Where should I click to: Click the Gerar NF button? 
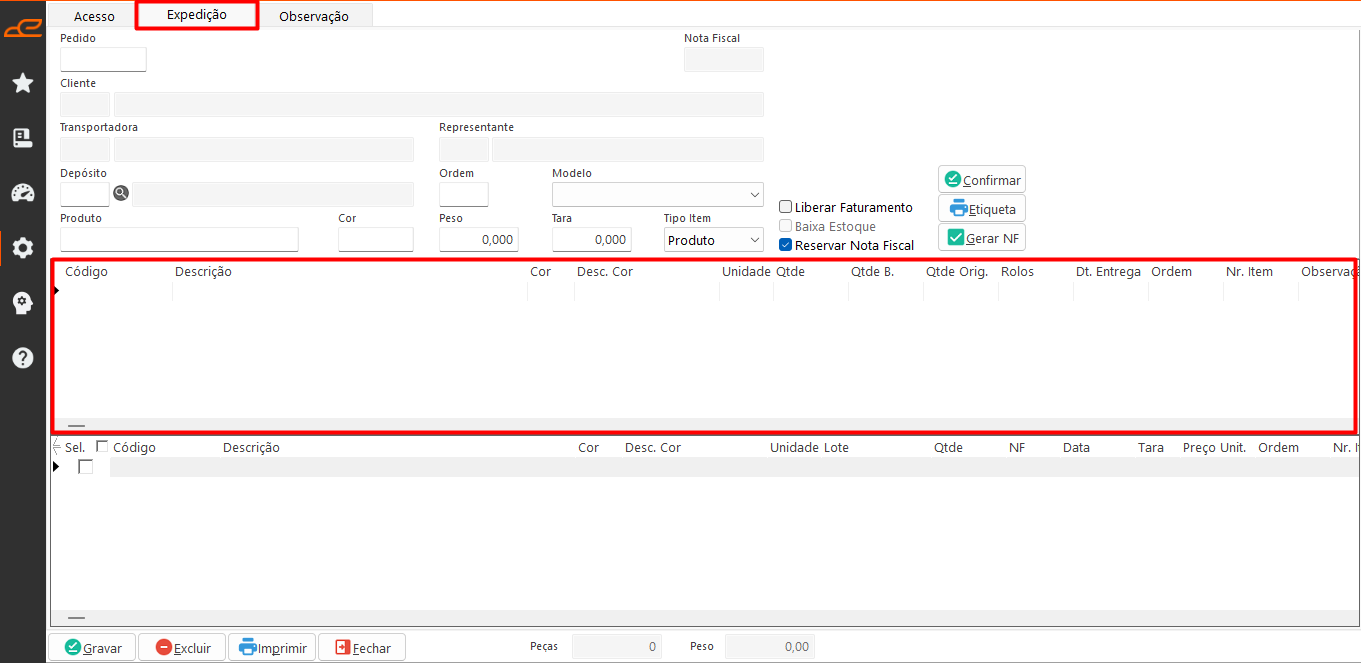pos(982,238)
